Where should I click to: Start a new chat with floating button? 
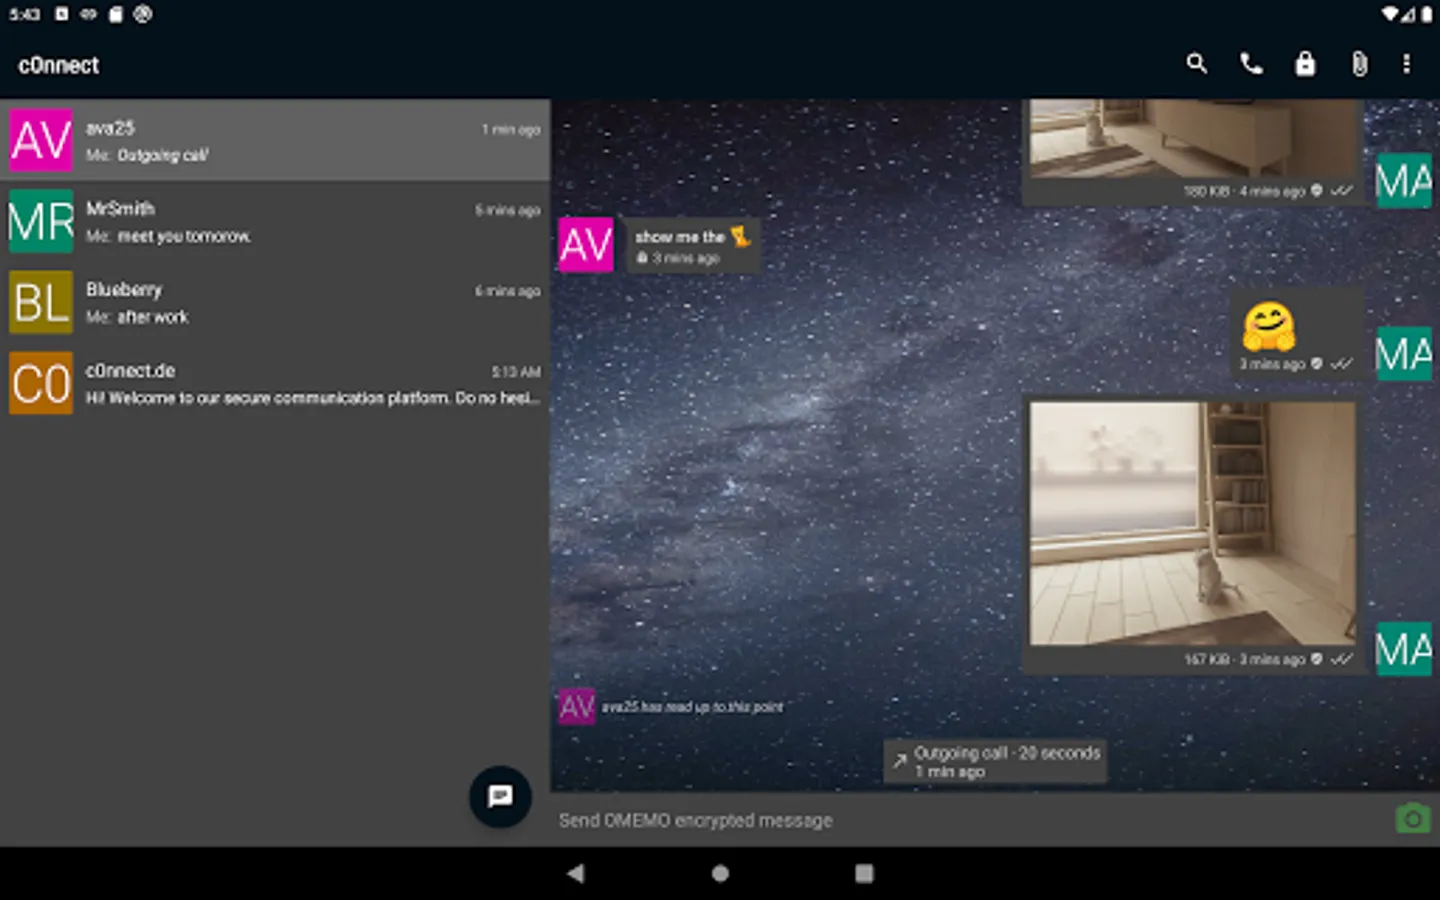coord(500,796)
